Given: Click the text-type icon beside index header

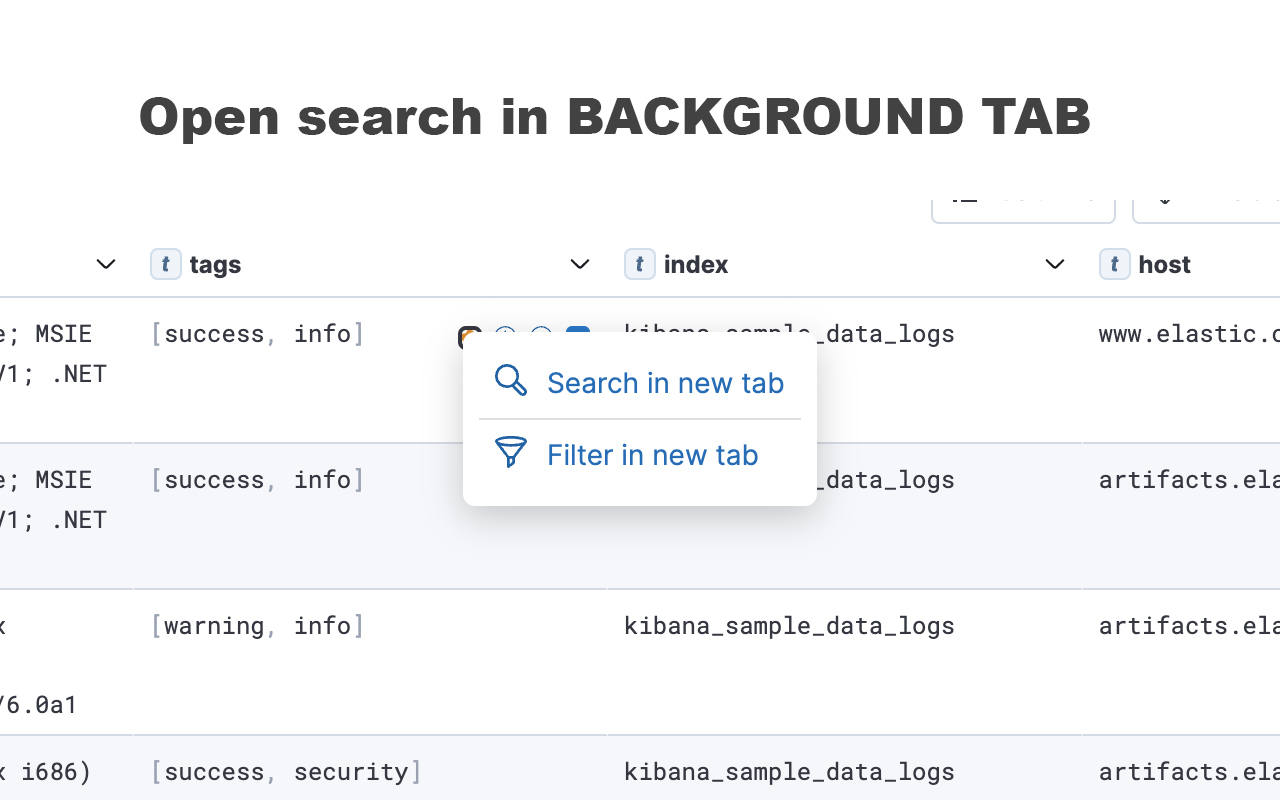Looking at the screenshot, I should (639, 264).
